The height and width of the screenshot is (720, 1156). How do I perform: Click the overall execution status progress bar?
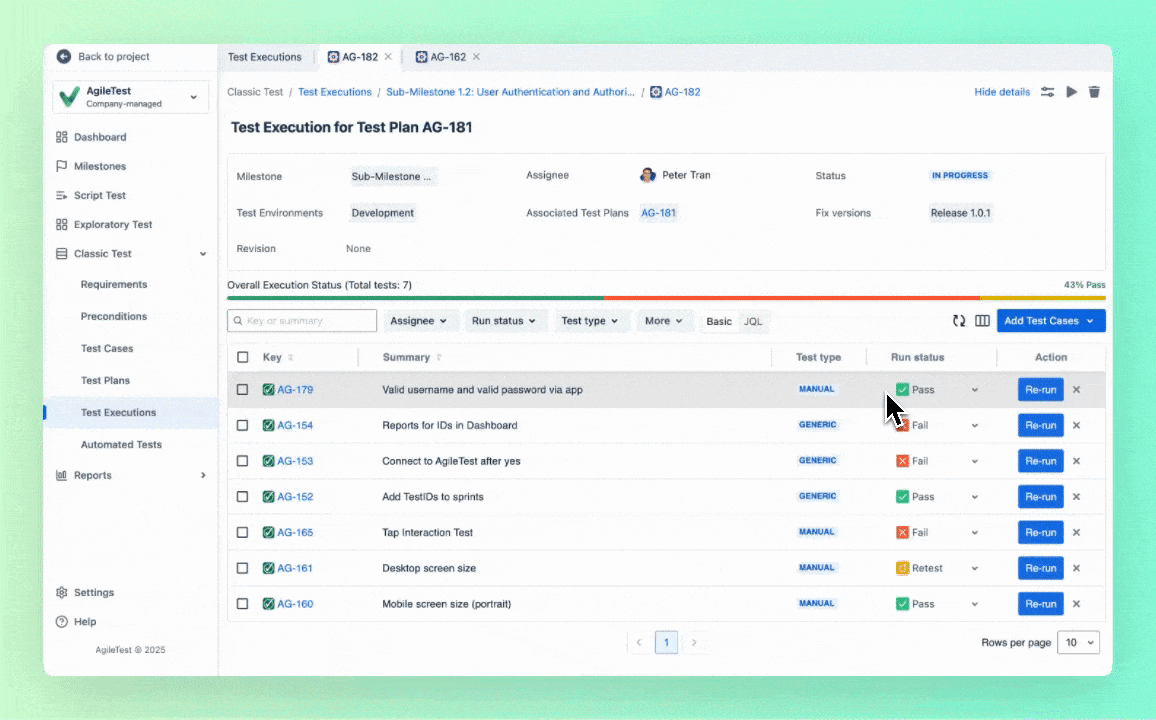666,298
